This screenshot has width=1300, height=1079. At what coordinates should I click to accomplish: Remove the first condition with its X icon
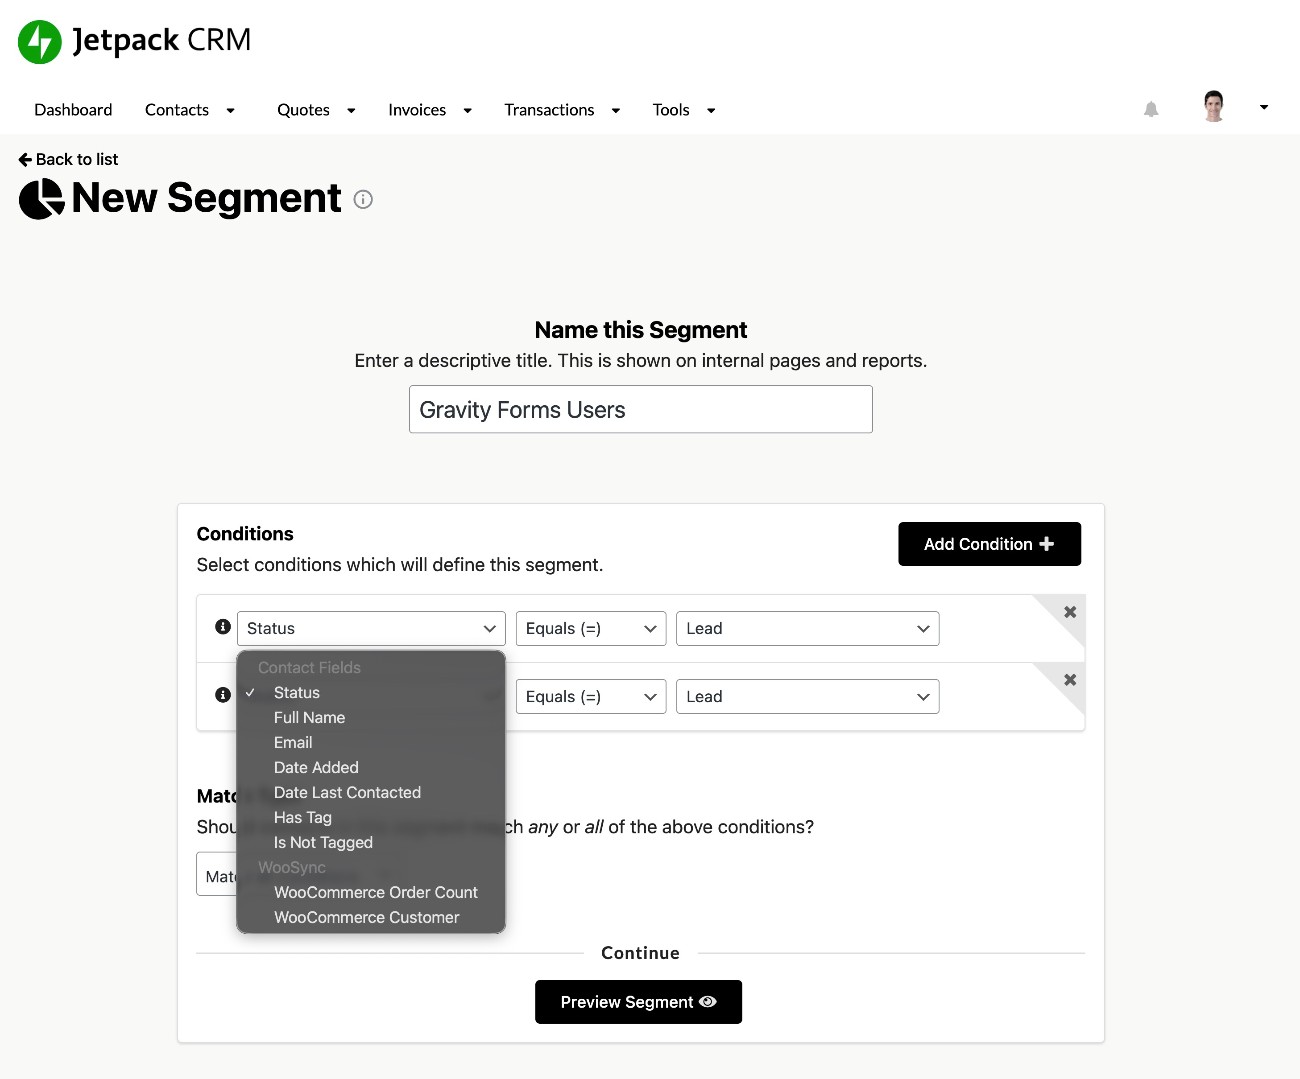(x=1069, y=611)
